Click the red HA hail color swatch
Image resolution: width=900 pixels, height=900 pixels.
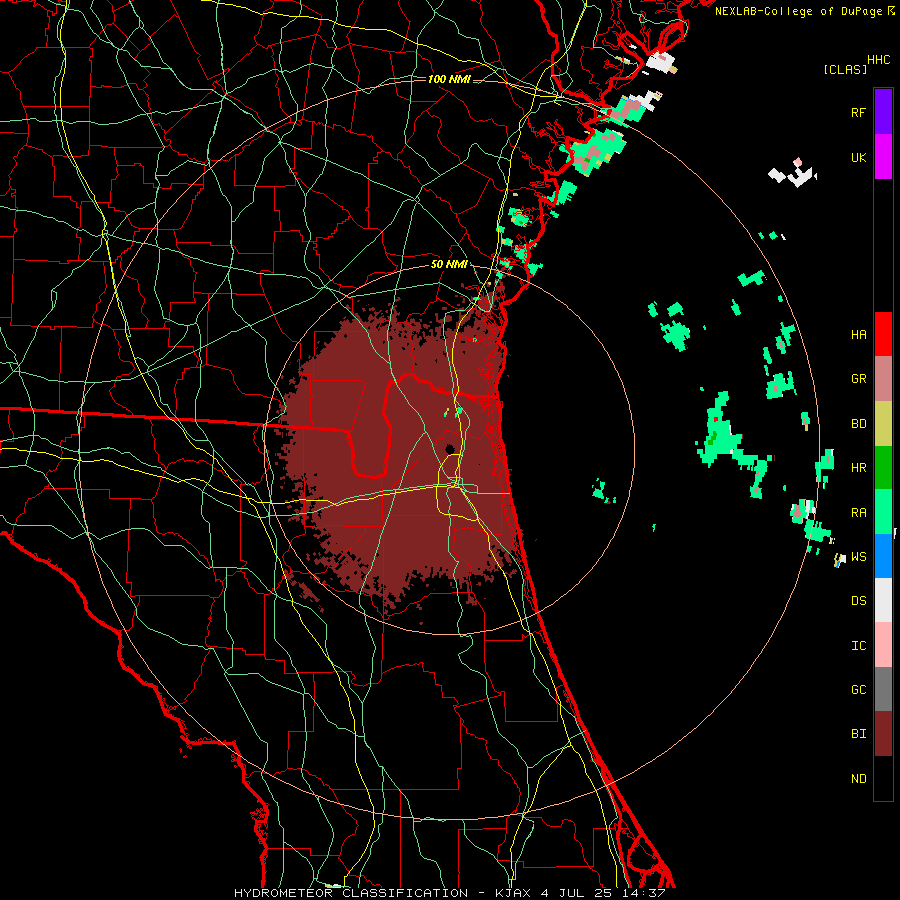[x=883, y=334]
